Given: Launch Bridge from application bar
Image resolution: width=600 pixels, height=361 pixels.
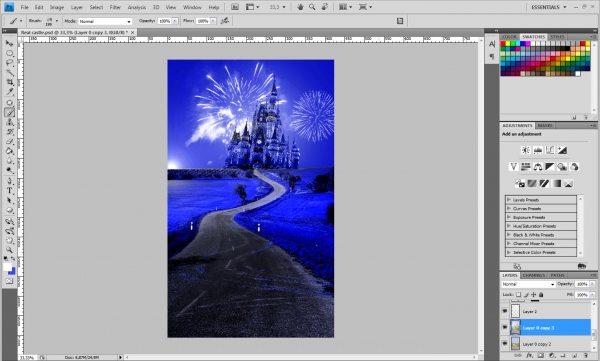Looking at the screenshot, I should click(235, 7).
